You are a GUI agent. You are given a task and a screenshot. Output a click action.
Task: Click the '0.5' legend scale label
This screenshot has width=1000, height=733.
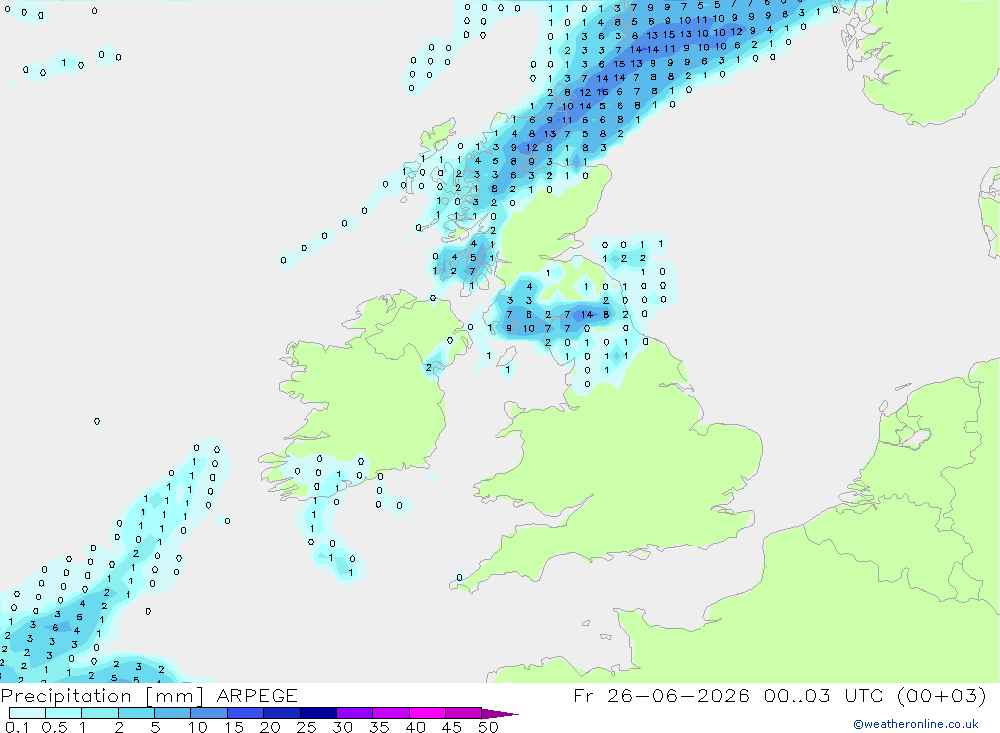pyautogui.click(x=54, y=727)
